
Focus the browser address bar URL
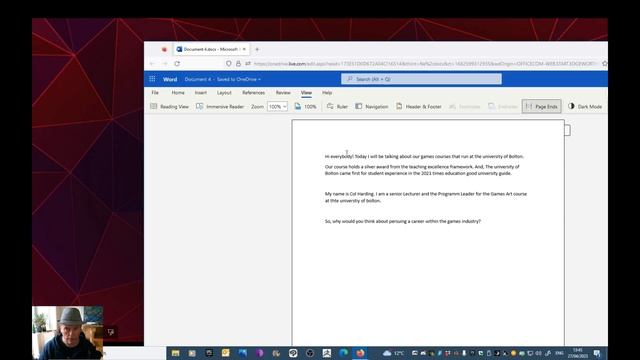point(426,64)
